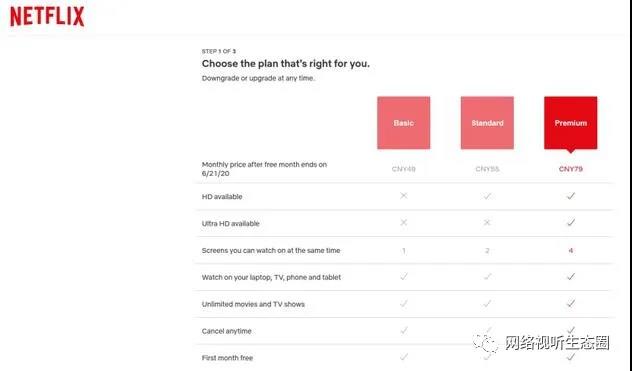Click the Choose the plan heading

(x=285, y=64)
